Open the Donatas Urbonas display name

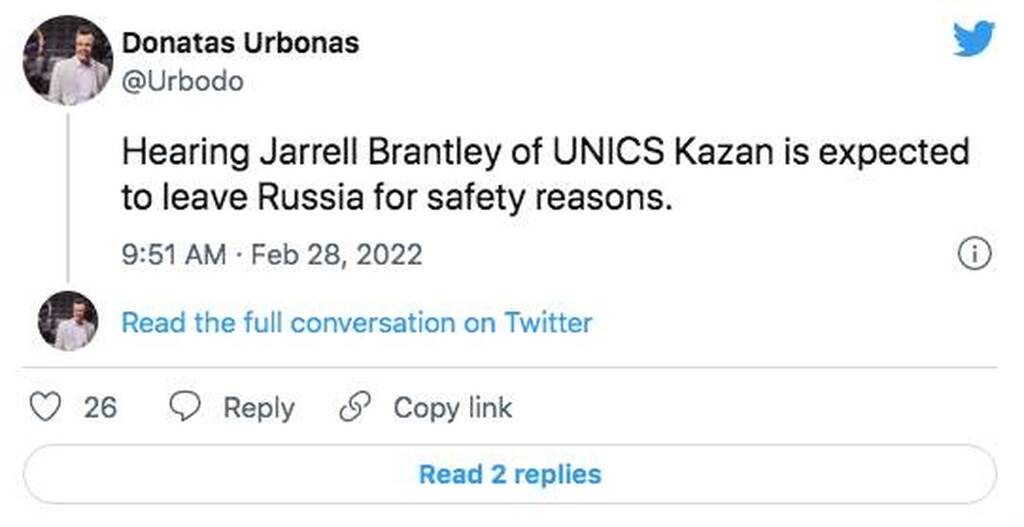(240, 44)
